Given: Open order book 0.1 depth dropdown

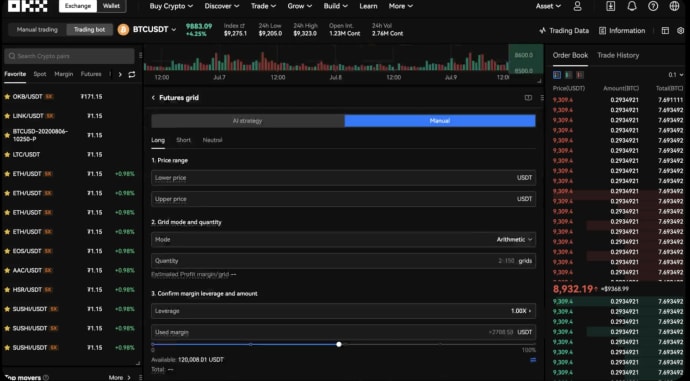Looking at the screenshot, I should [x=676, y=75].
